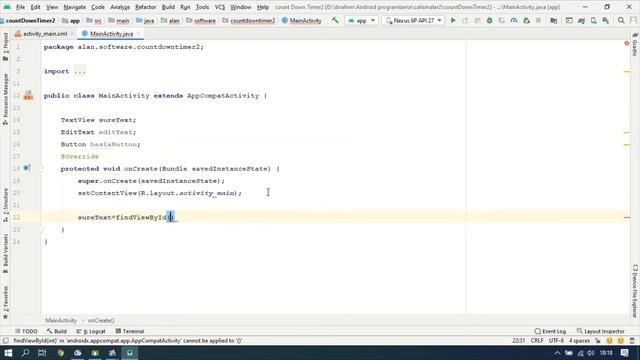This screenshot has width=640, height=360.
Task: Click the taskbar clock showing 18:18
Action: (607, 353)
